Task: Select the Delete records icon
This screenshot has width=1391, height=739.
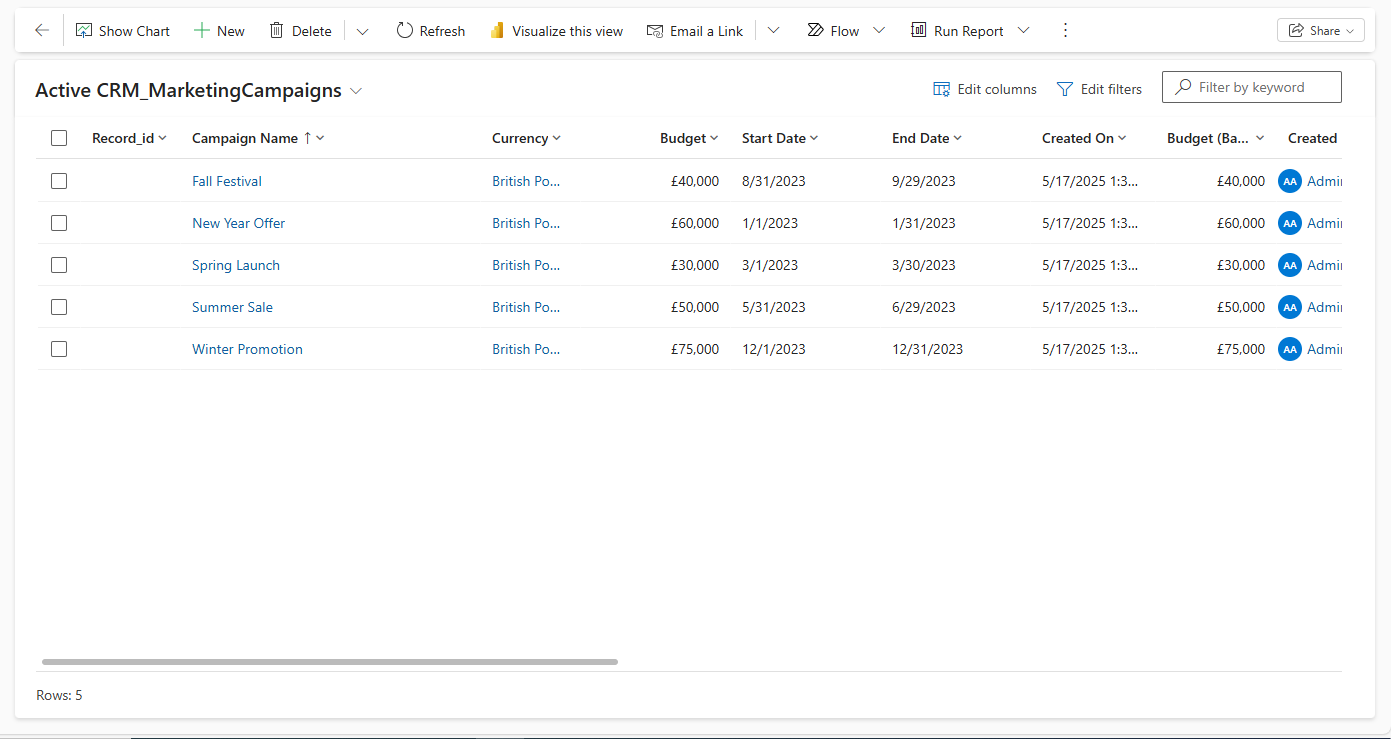Action: 276,30
